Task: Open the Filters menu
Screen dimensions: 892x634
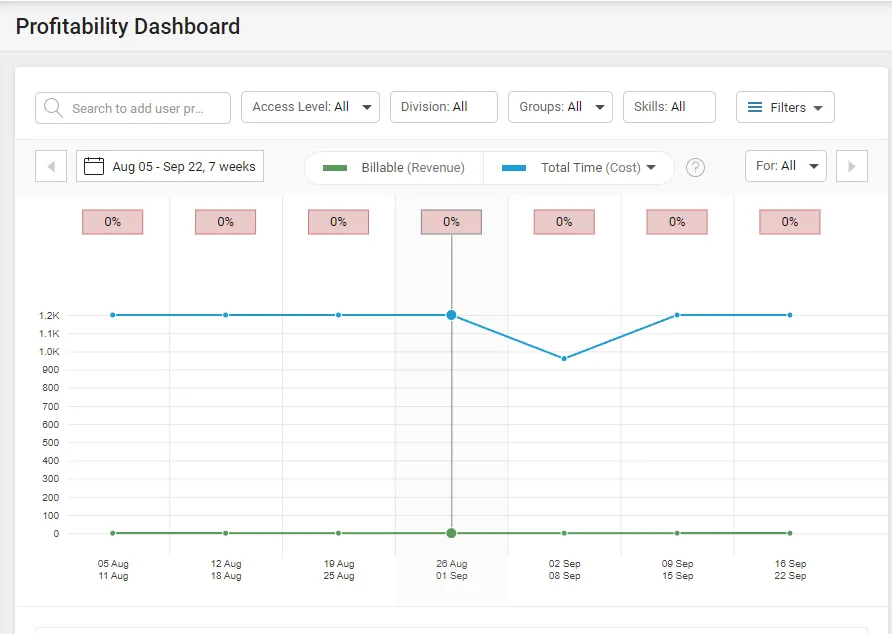Action: [x=785, y=107]
